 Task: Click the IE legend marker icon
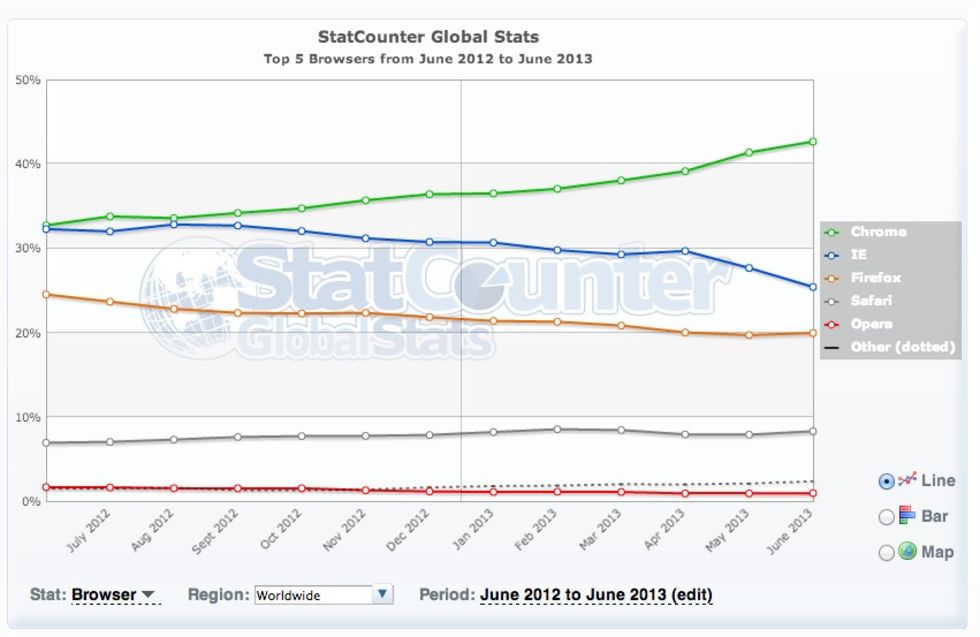coord(832,255)
